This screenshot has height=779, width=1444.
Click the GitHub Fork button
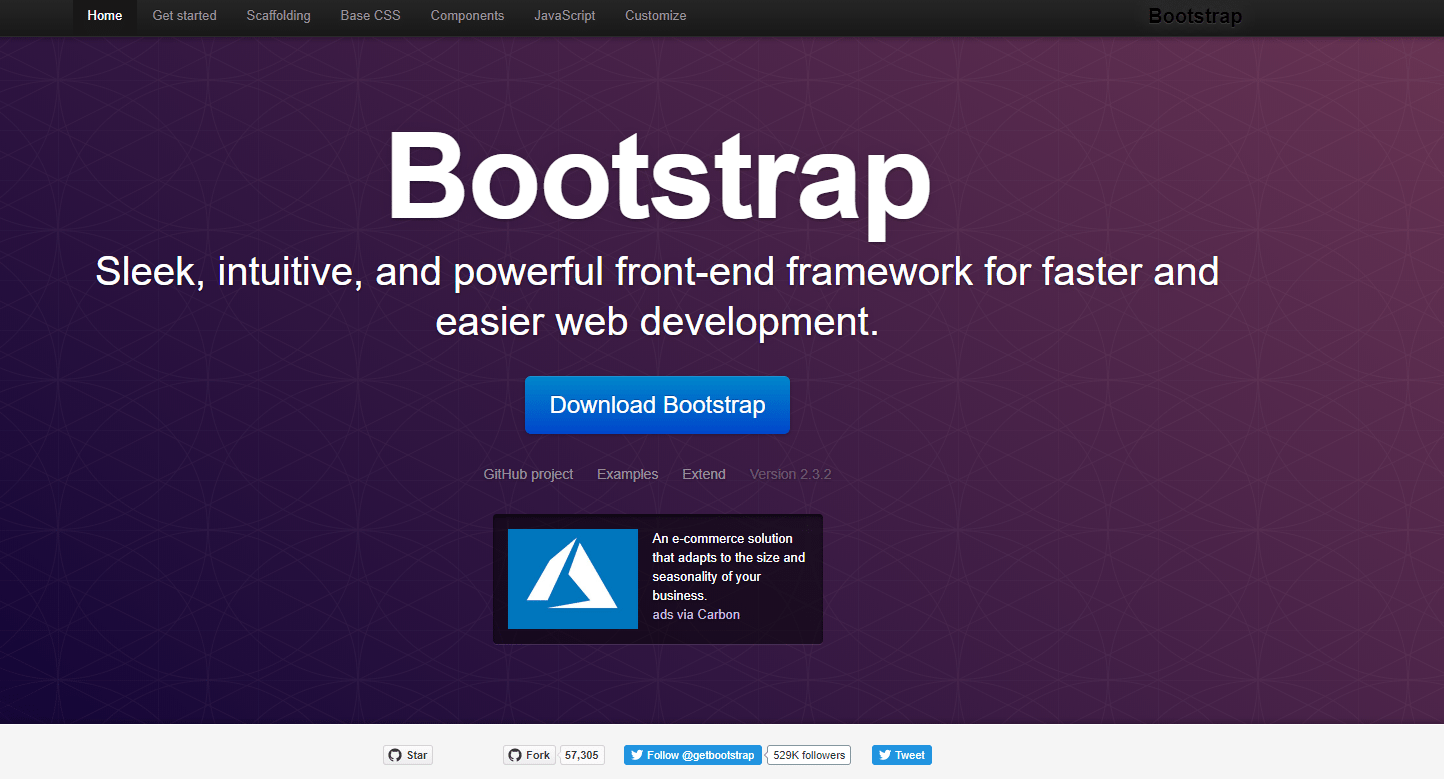(529, 755)
